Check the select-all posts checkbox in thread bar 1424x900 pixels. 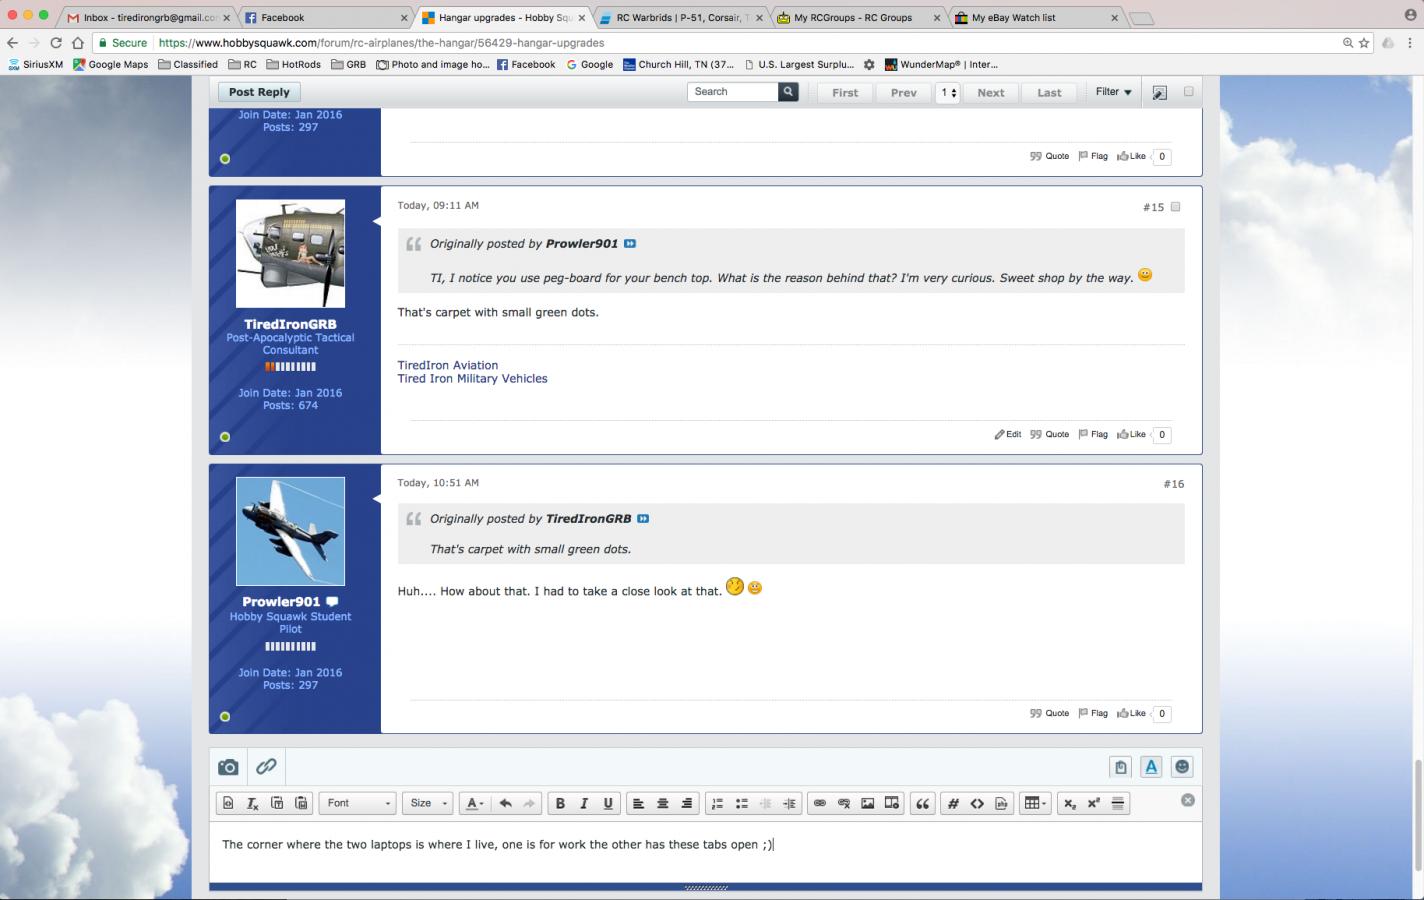coord(1189,91)
